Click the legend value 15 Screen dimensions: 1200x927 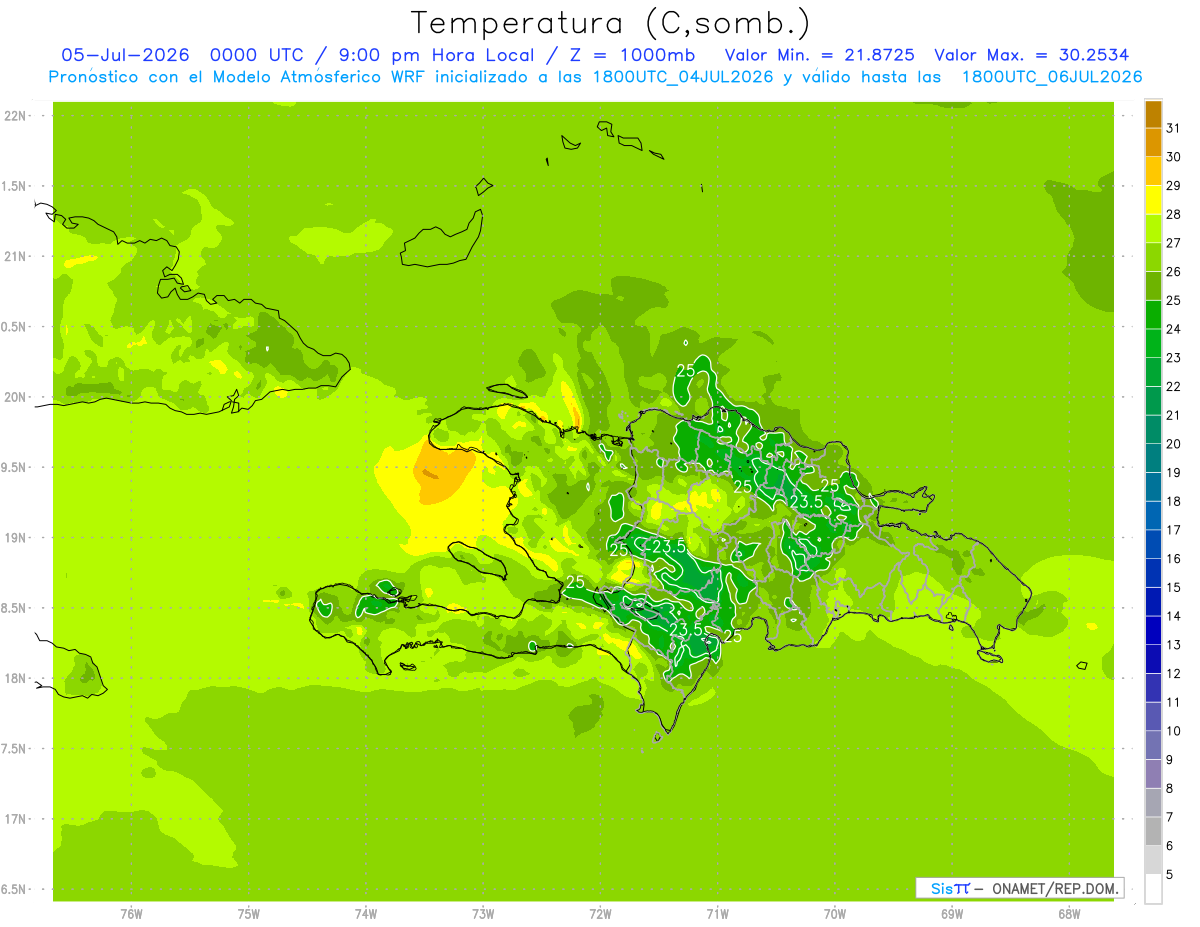click(x=1174, y=588)
